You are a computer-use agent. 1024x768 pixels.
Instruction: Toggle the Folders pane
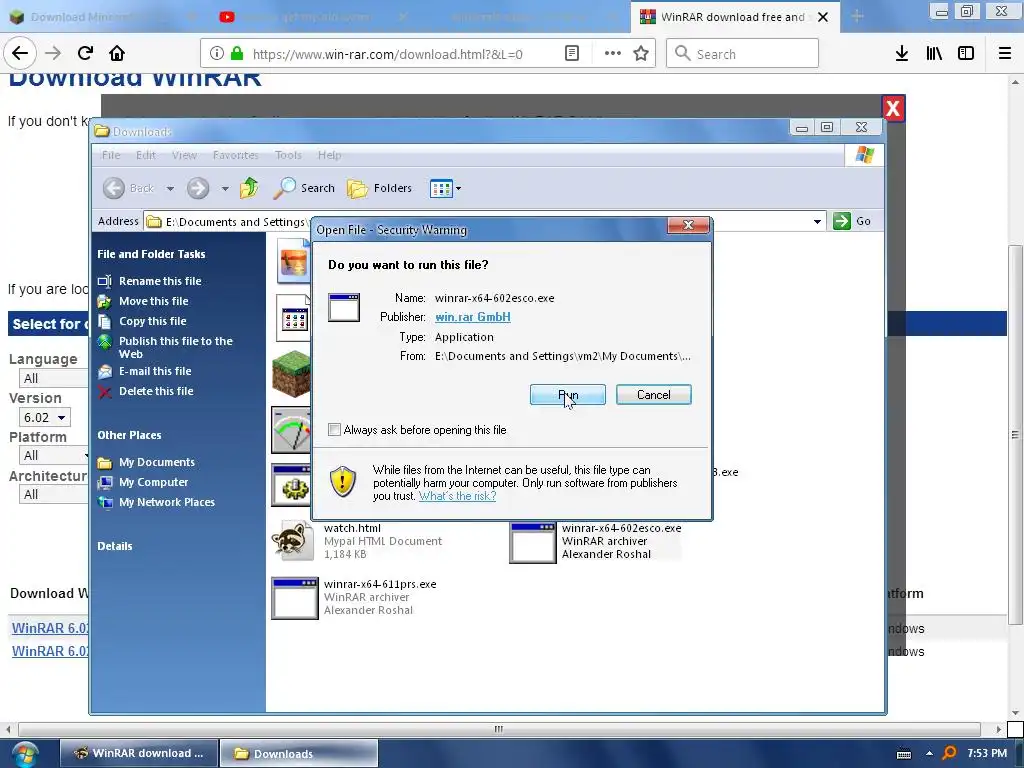tap(379, 188)
